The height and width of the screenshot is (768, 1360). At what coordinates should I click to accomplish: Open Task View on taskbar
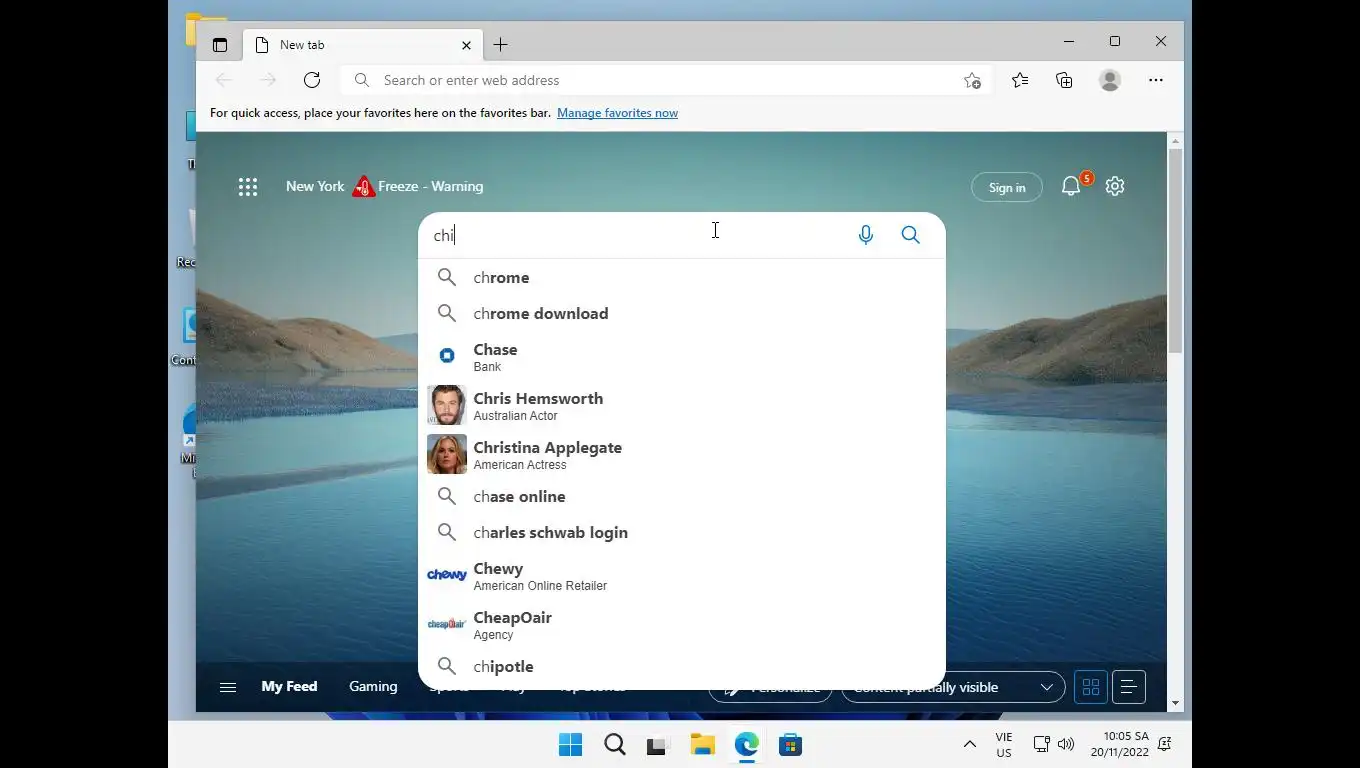click(x=656, y=745)
